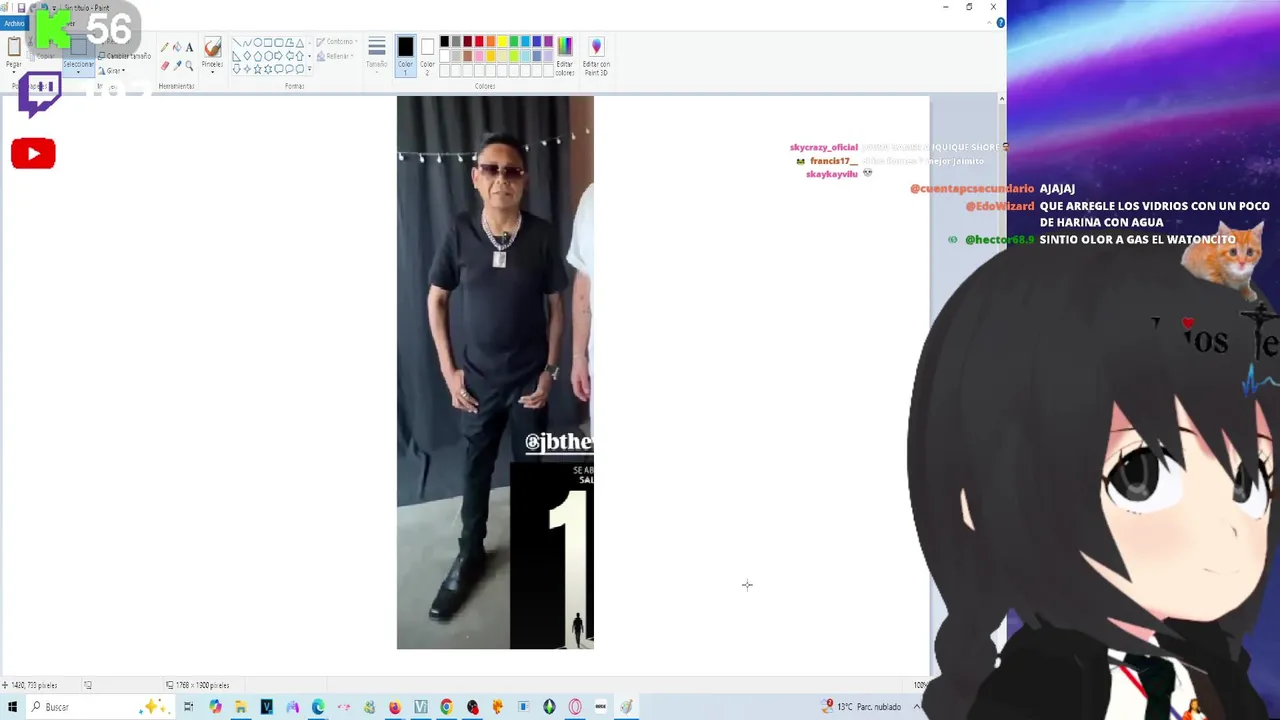Open the weather widget 13°C Parc. nublado
Viewport: 1280px width, 720px height.
(862, 707)
